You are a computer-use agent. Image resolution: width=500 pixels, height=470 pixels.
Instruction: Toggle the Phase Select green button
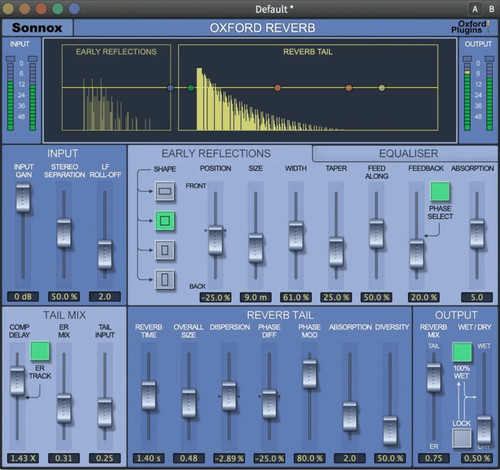point(440,191)
